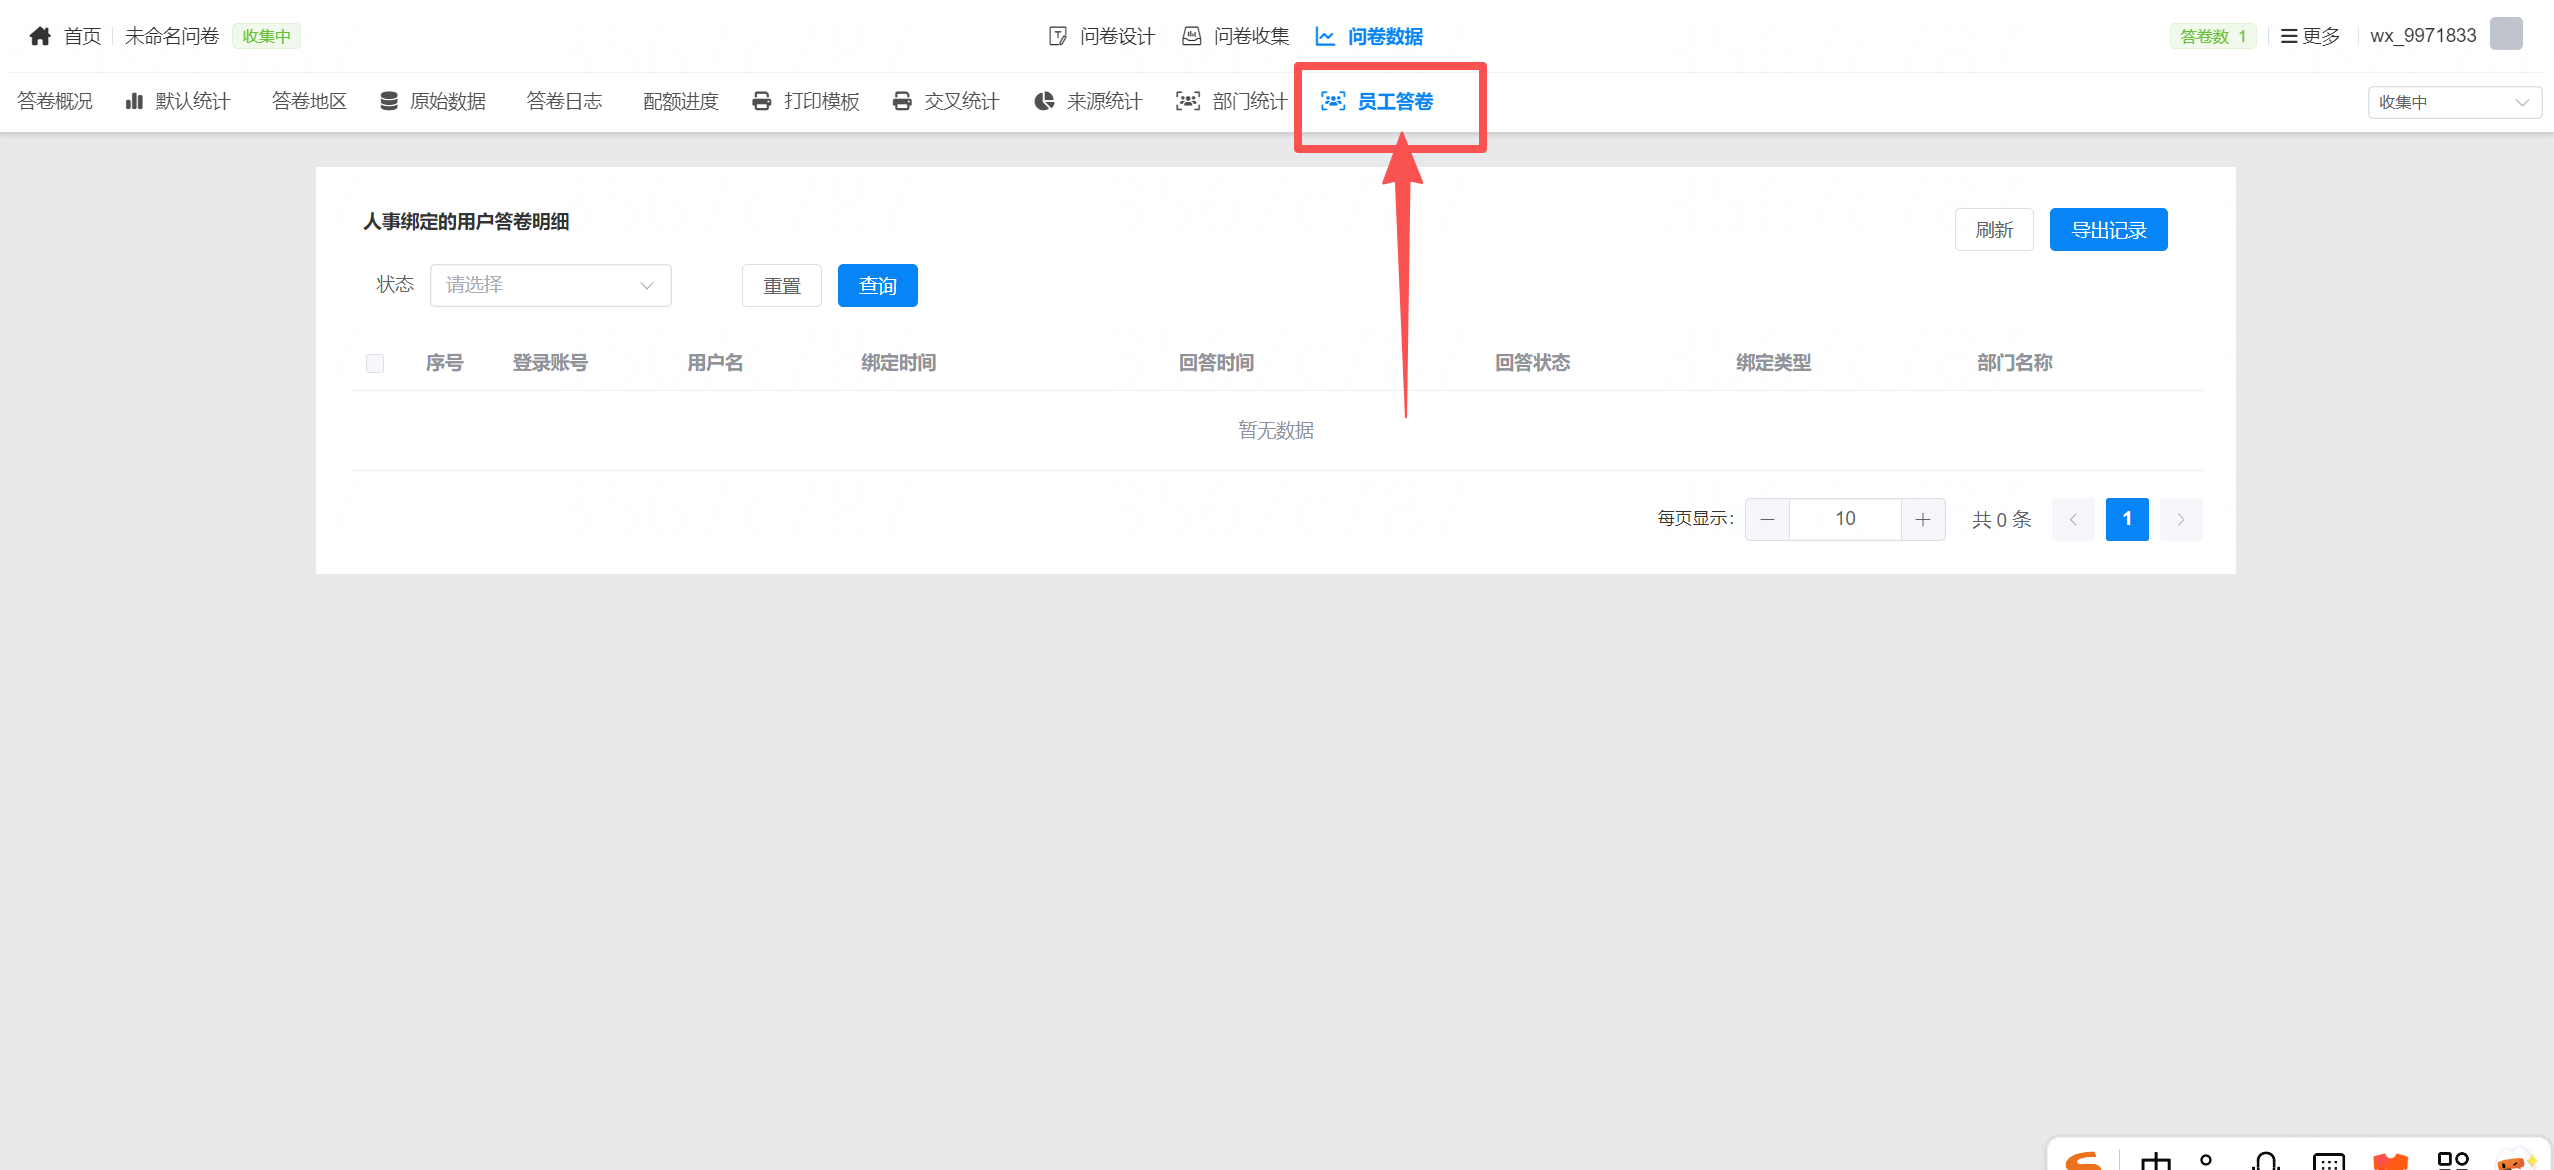
Task: Open 原始数据 database icon tab
Action: tap(389, 101)
